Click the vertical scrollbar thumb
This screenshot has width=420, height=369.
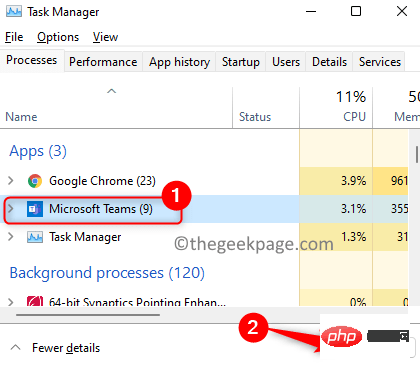[x=417, y=154]
